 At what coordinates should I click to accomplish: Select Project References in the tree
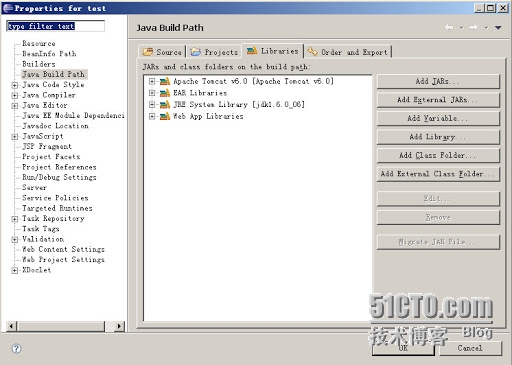click(x=59, y=167)
